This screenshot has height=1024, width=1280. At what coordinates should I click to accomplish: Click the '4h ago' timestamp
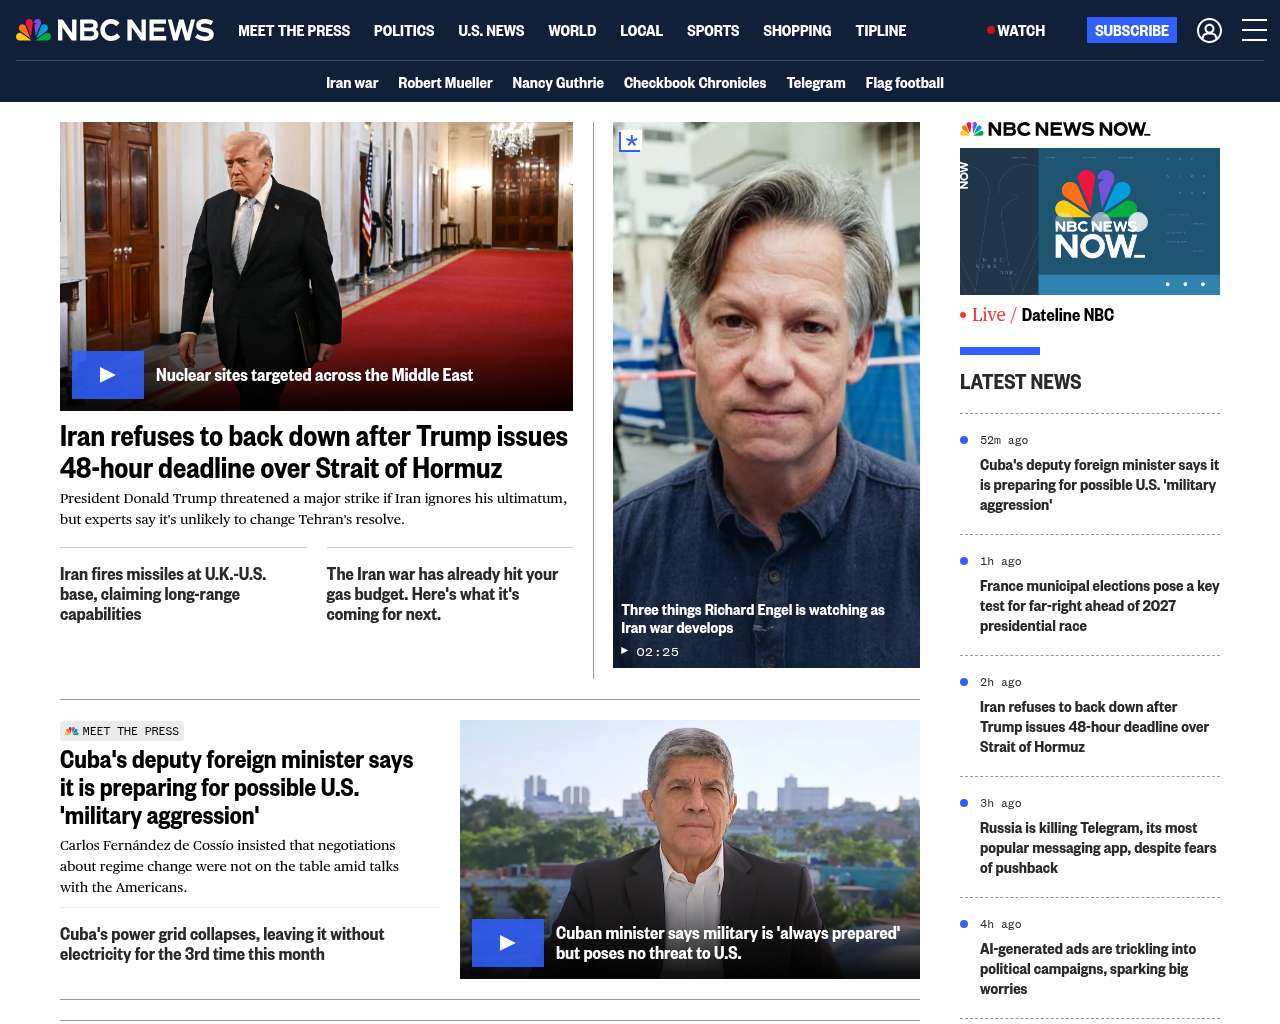tap(1001, 924)
